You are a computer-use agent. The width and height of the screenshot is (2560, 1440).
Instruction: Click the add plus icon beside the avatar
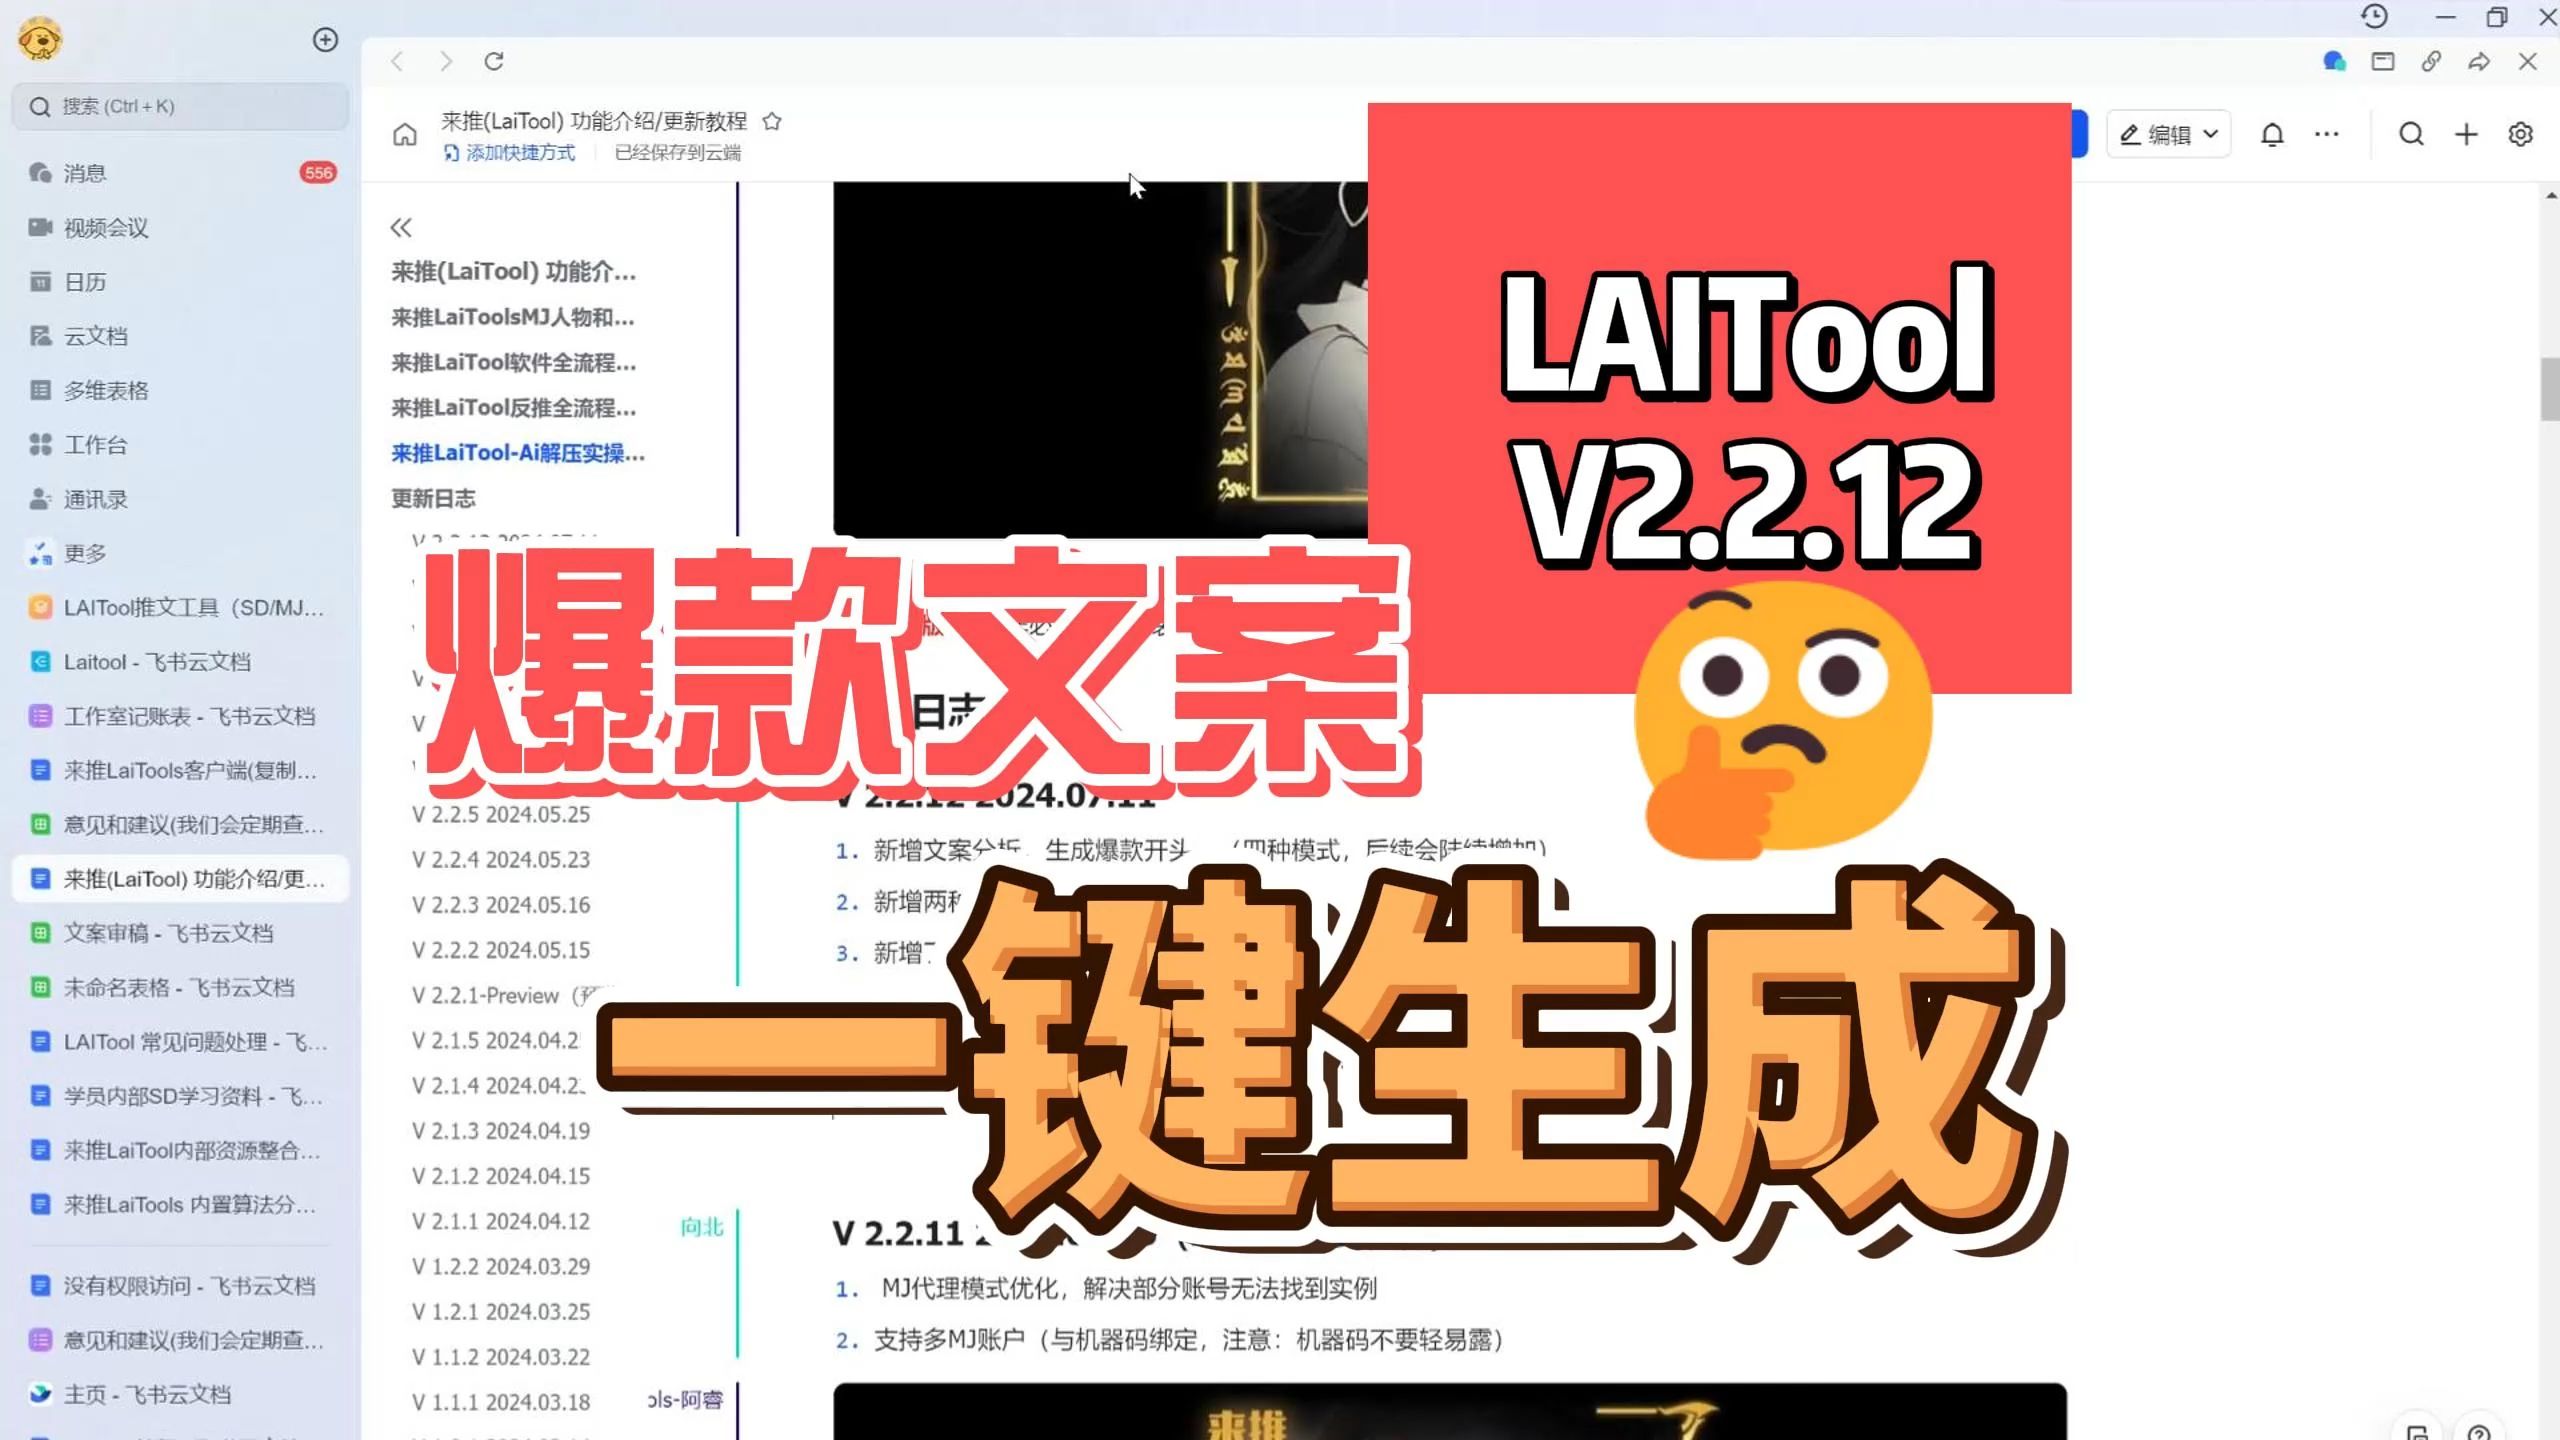(x=325, y=40)
